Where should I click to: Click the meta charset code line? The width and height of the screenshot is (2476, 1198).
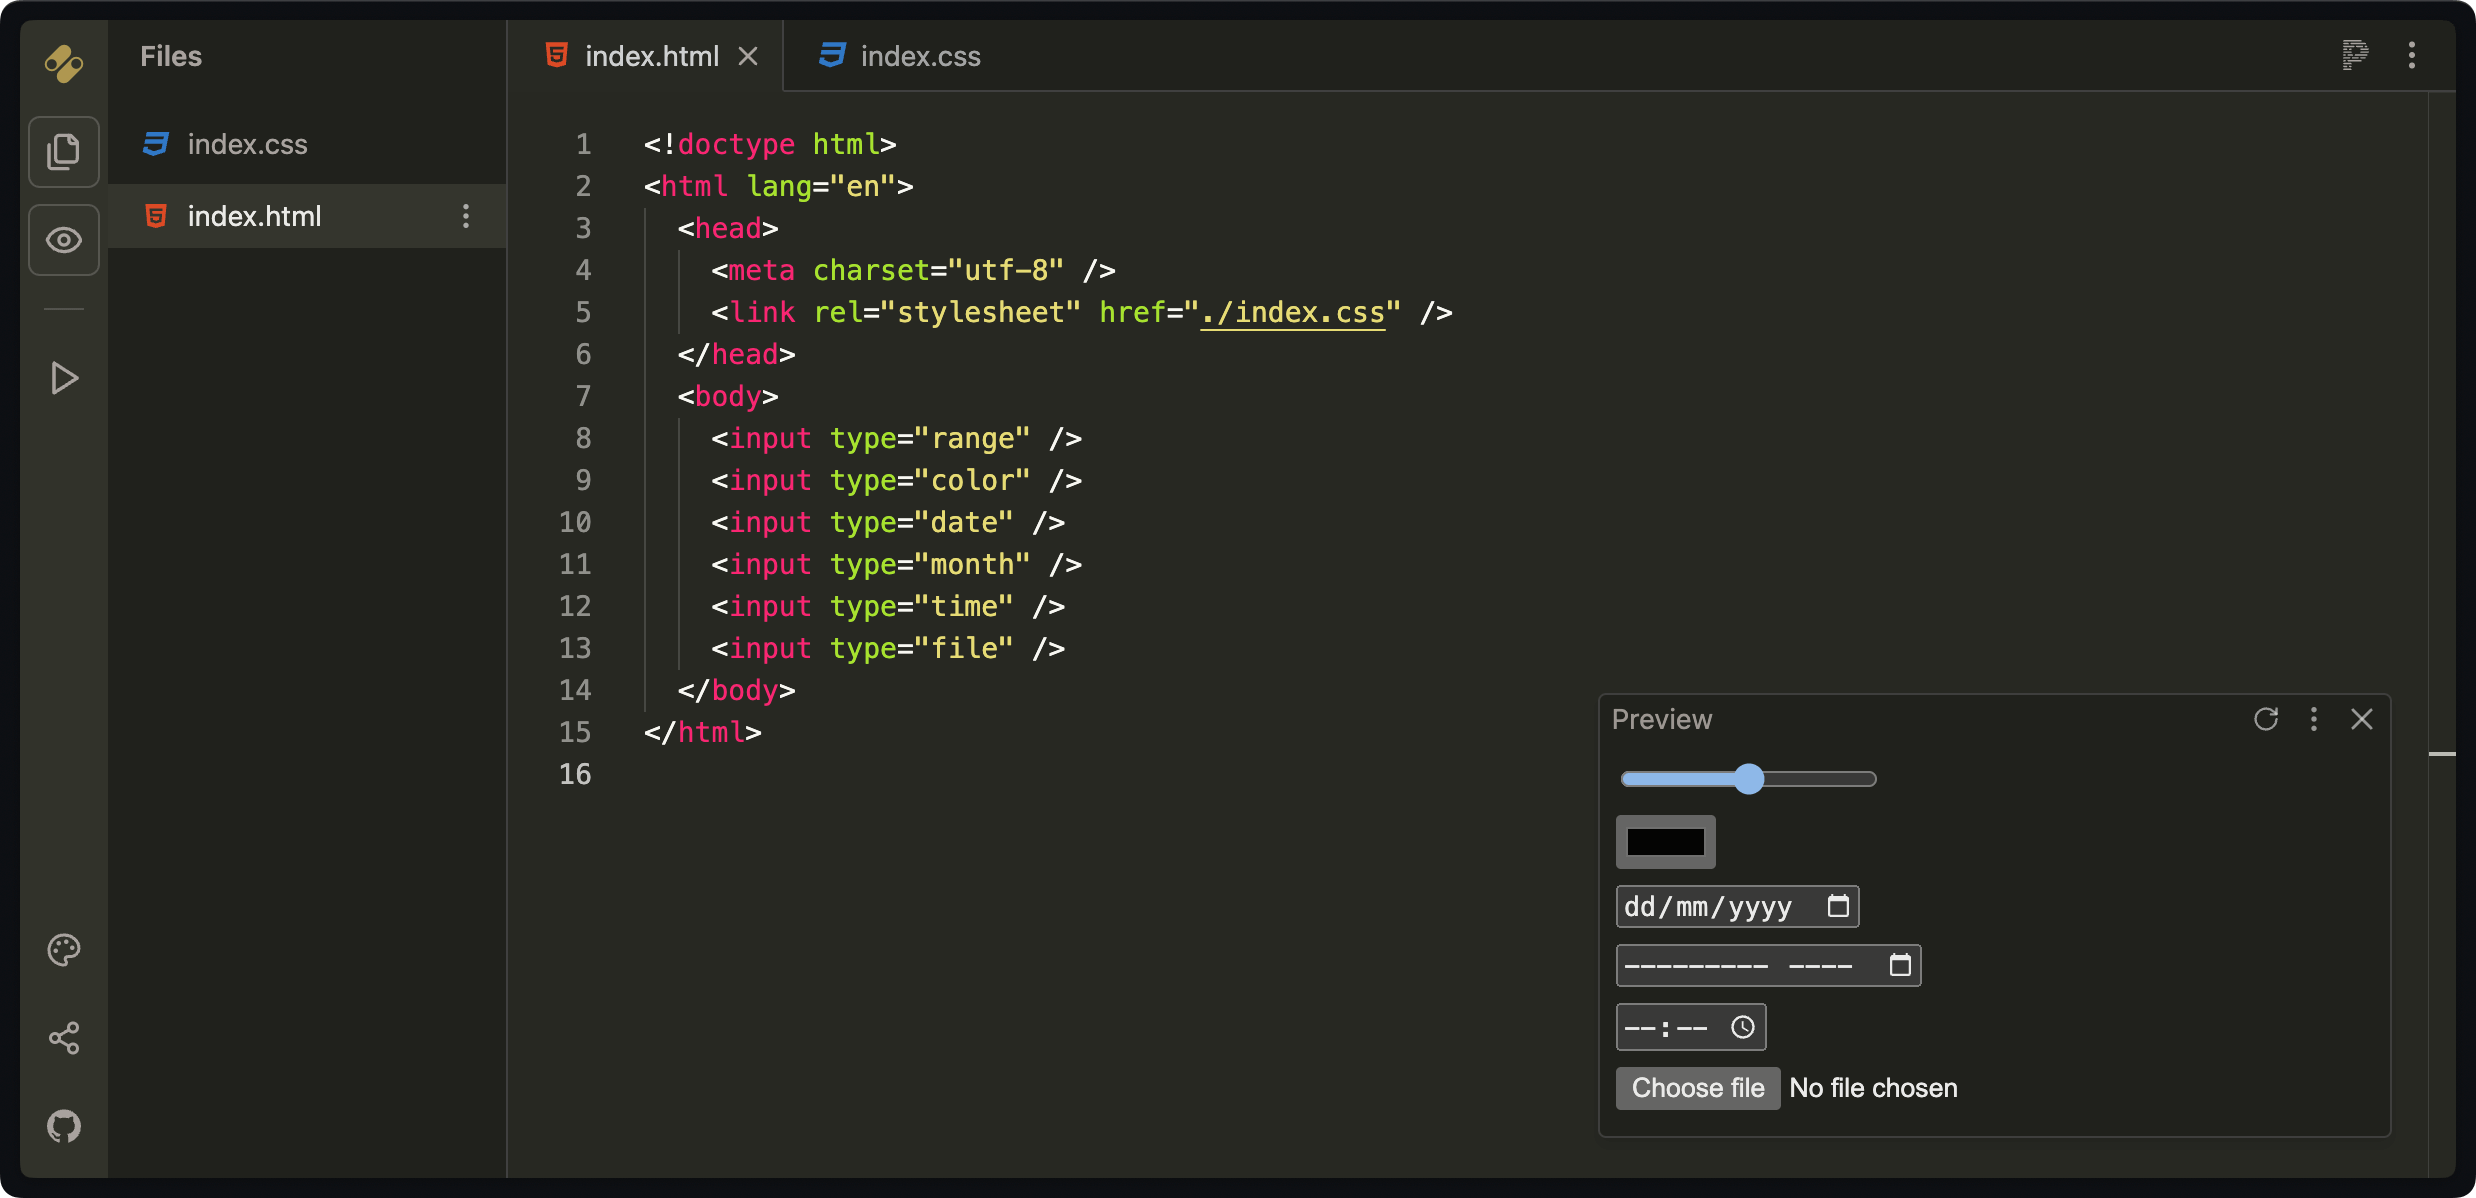point(913,270)
